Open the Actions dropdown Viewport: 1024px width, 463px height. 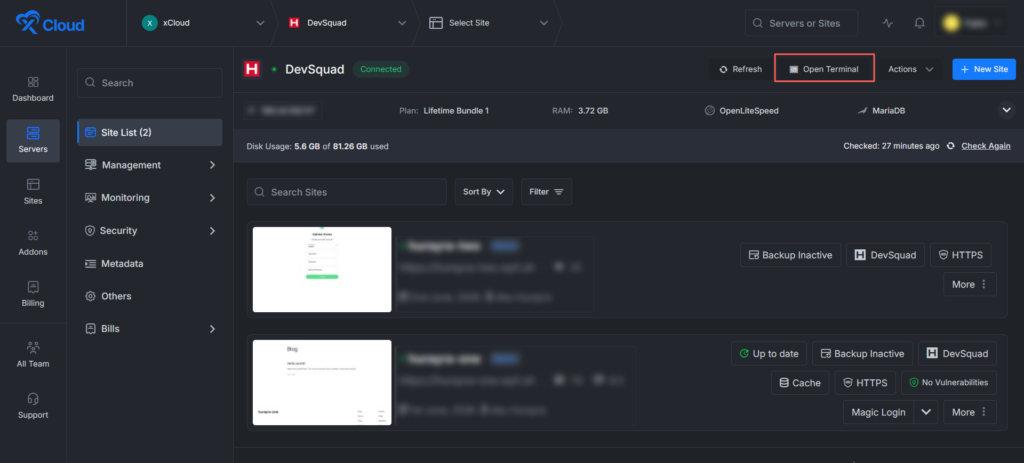click(x=910, y=69)
